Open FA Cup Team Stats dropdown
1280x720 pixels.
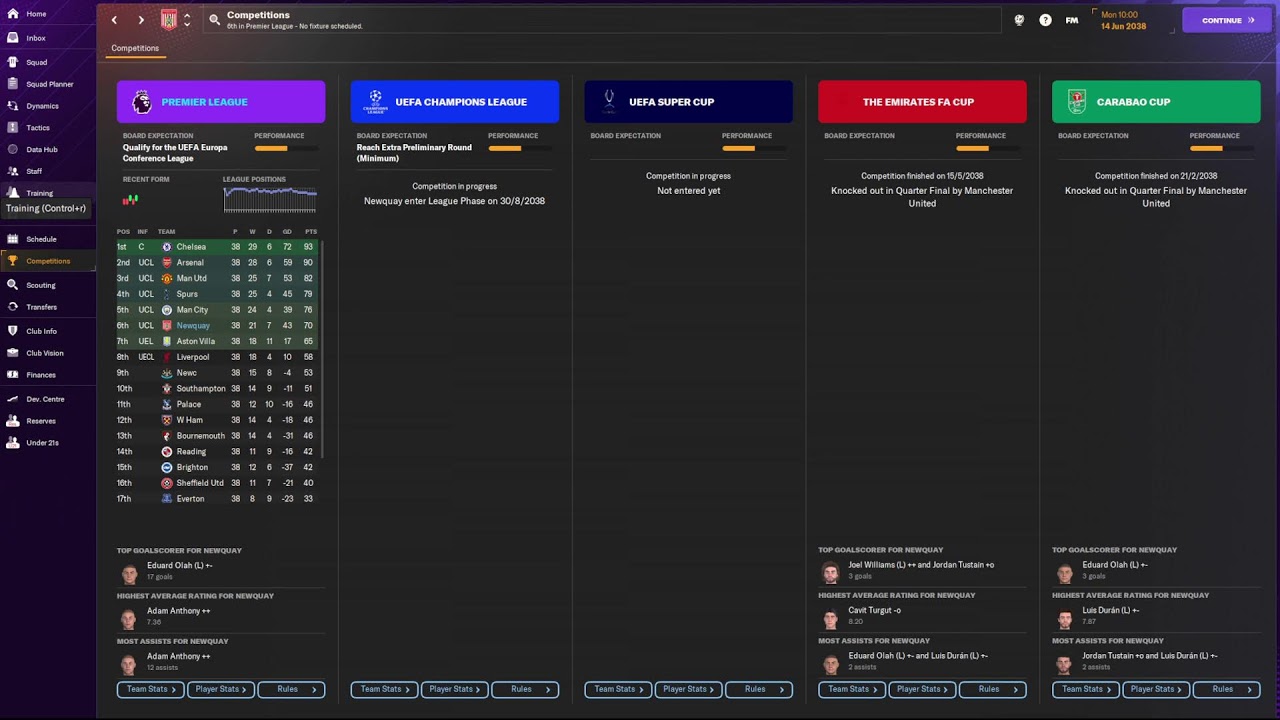(x=853, y=689)
